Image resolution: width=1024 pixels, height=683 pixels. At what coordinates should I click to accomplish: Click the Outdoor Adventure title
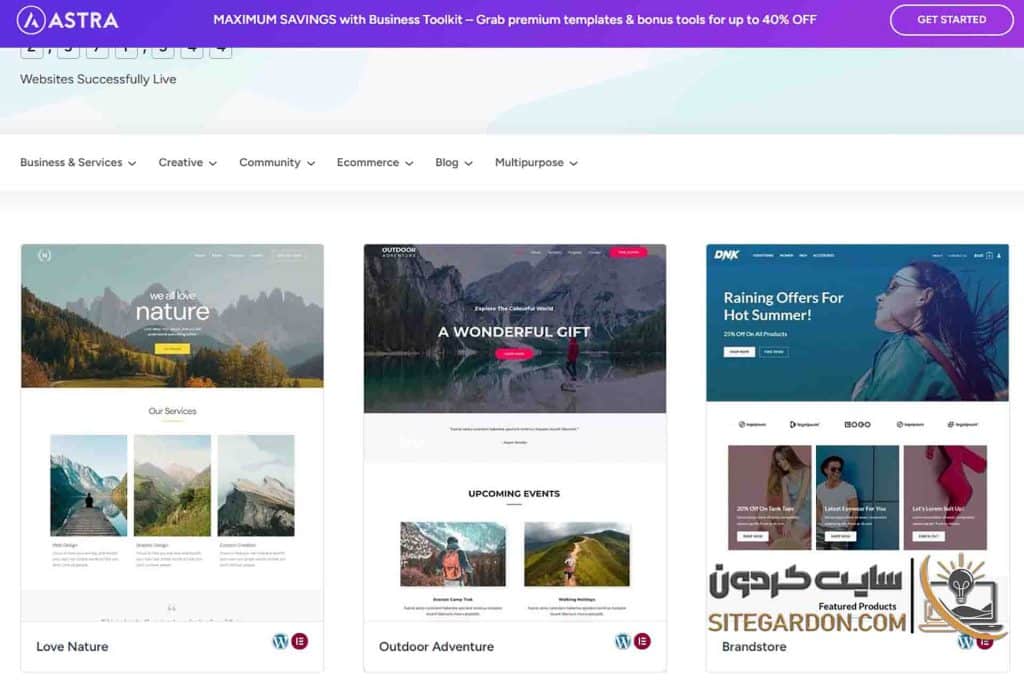(x=436, y=646)
